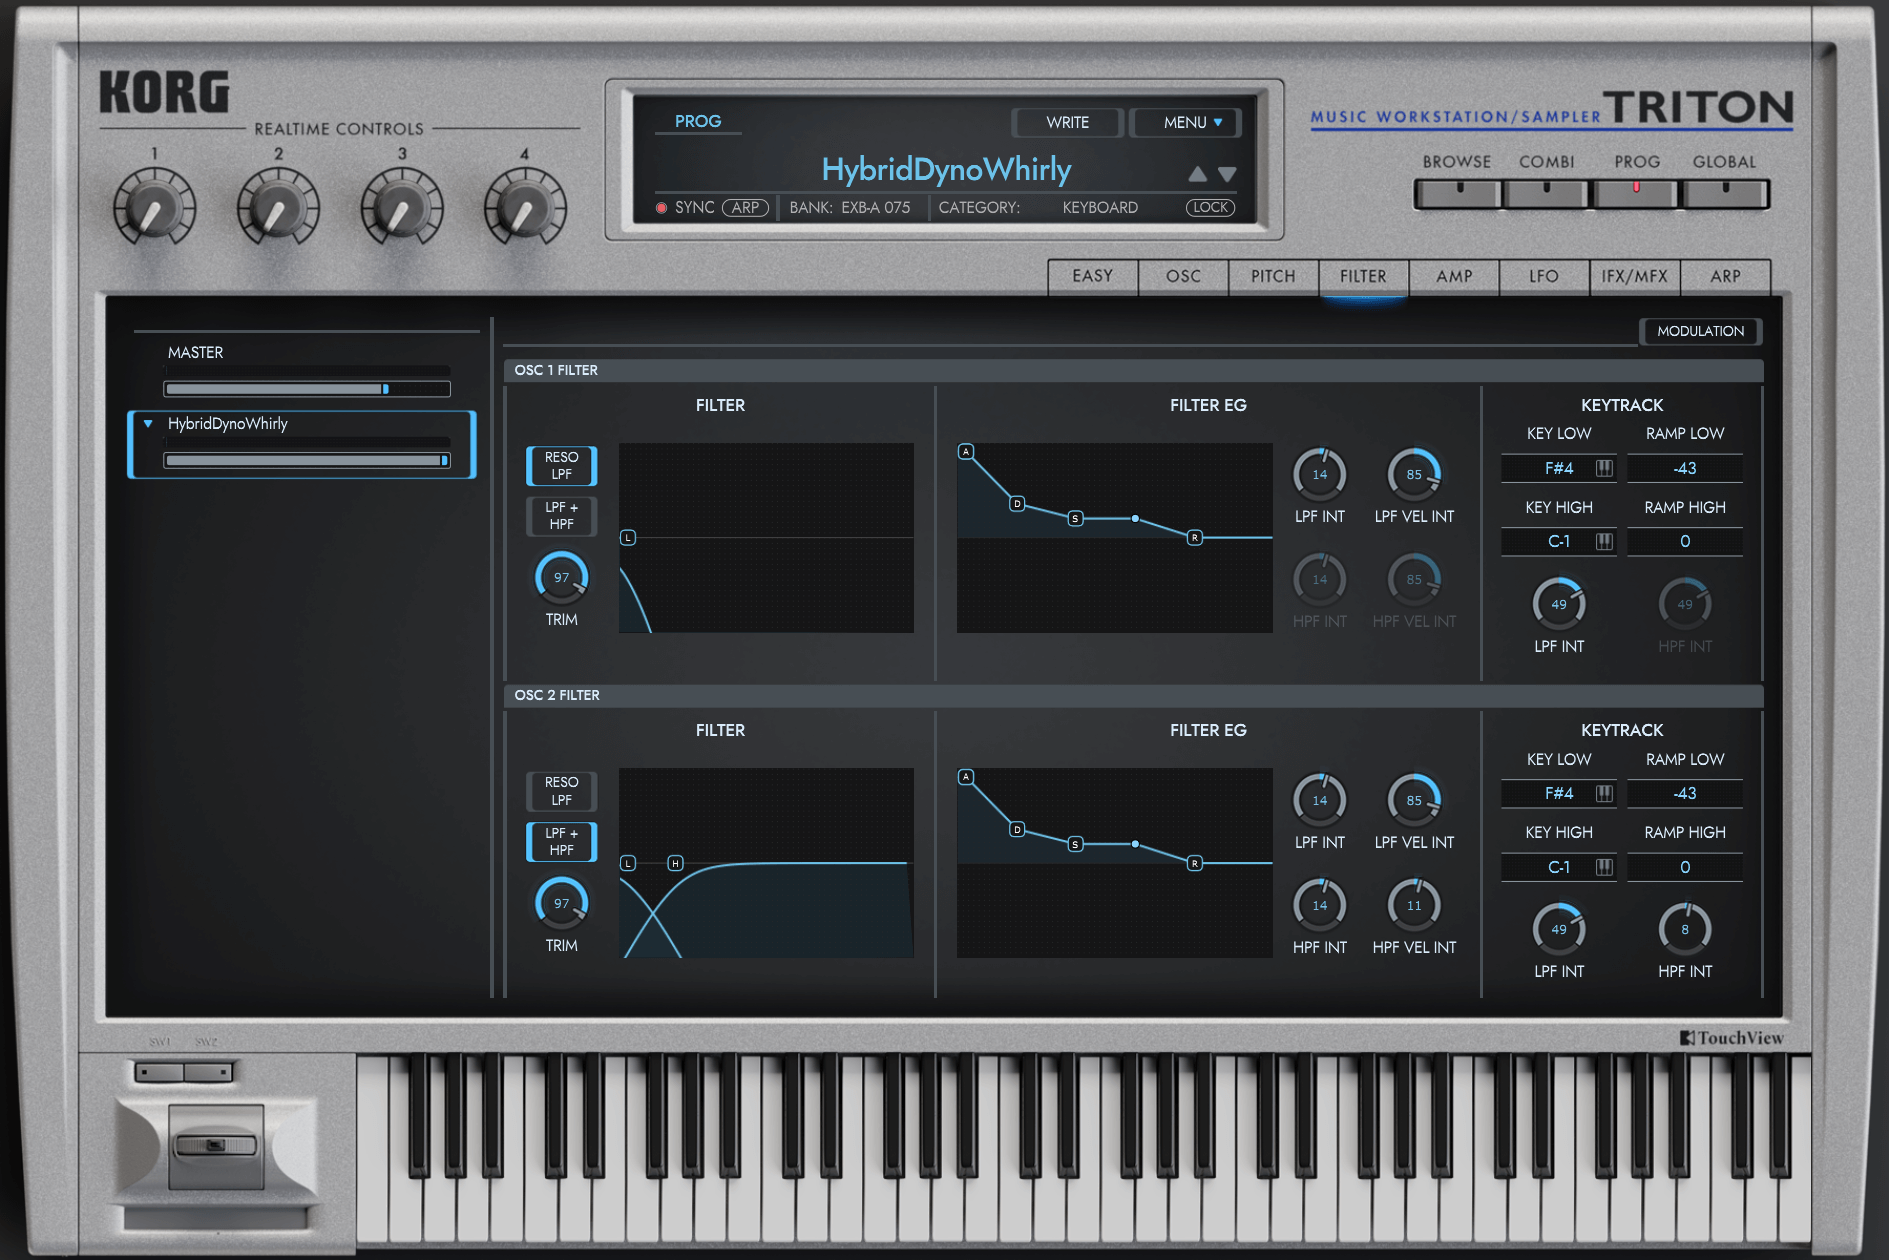Select LPF + HPF type for OSC 2
This screenshot has height=1260, width=1889.
point(562,842)
